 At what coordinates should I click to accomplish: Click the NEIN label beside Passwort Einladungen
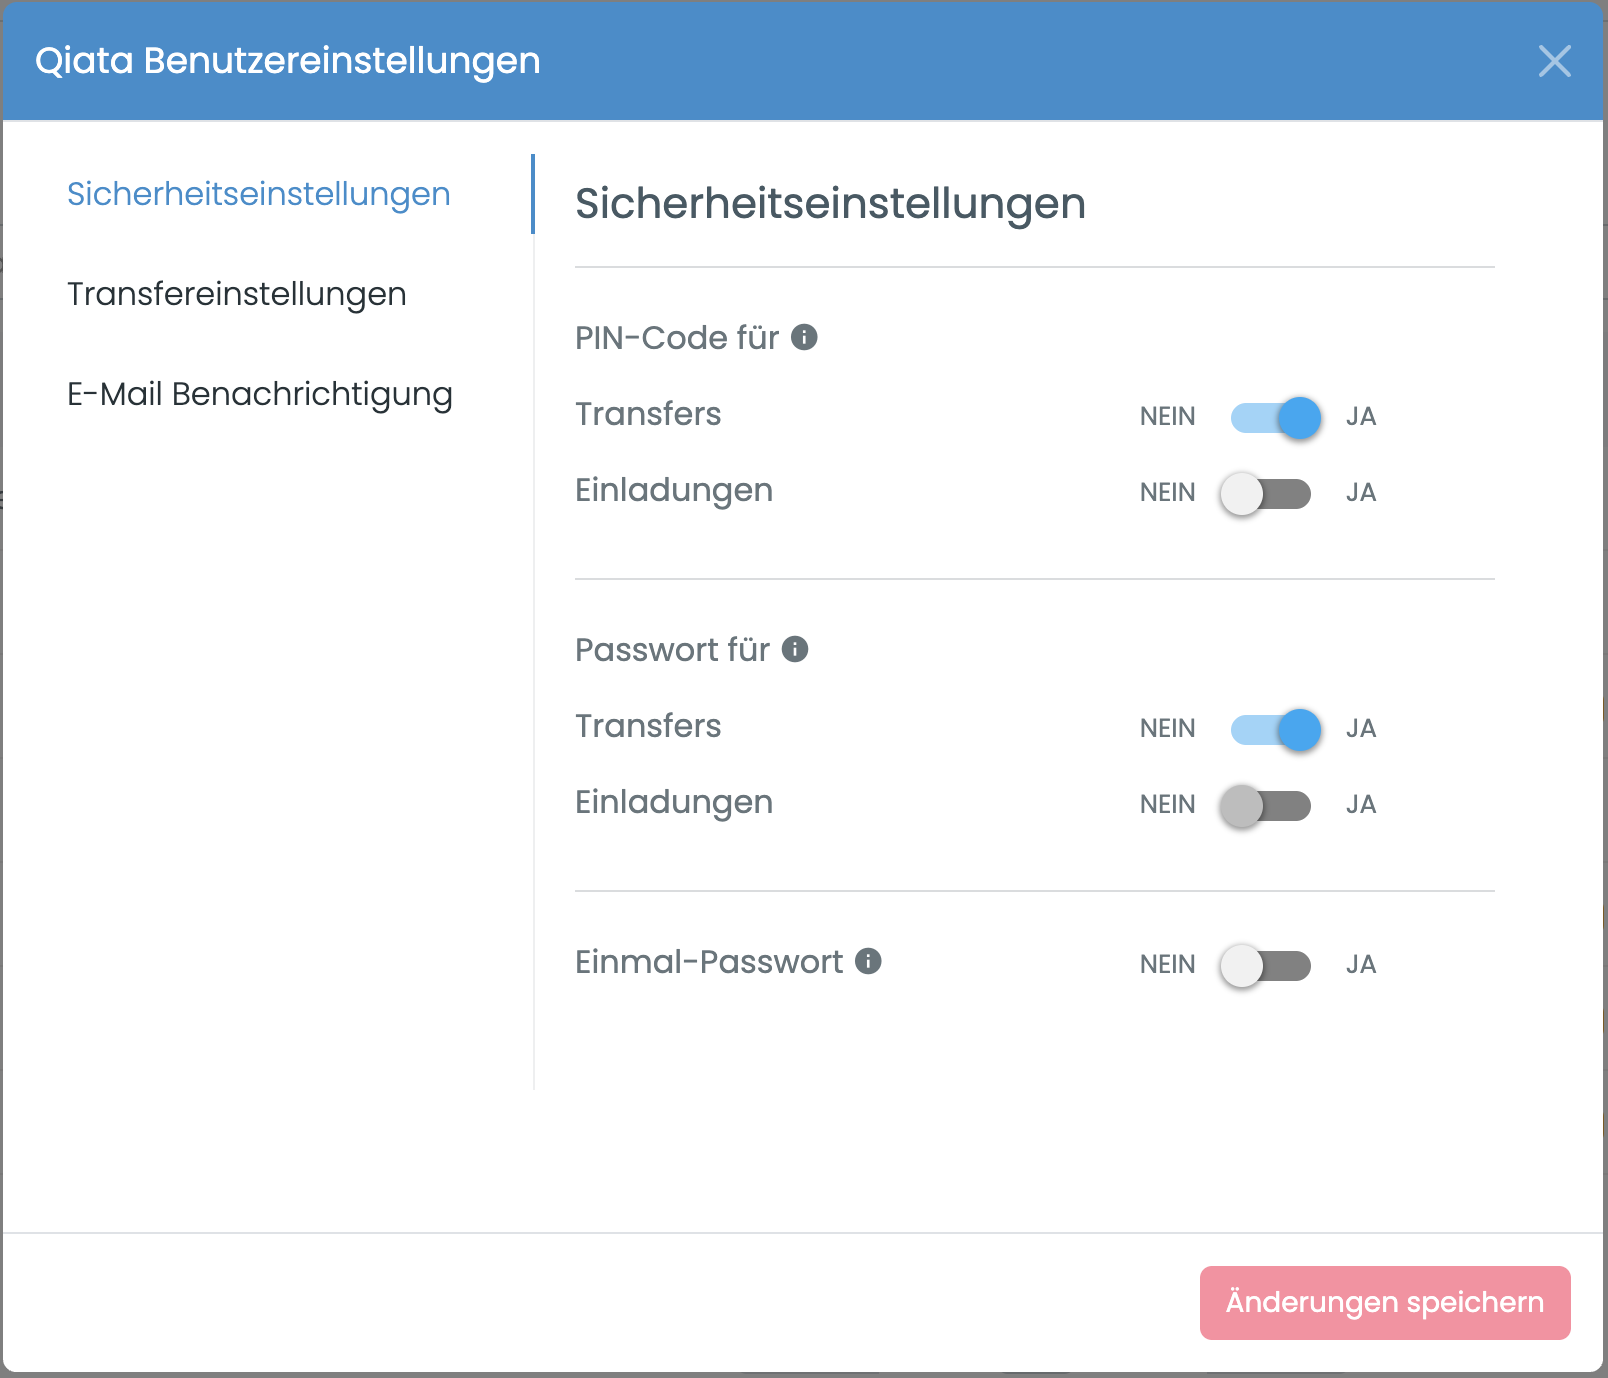[x=1167, y=803]
